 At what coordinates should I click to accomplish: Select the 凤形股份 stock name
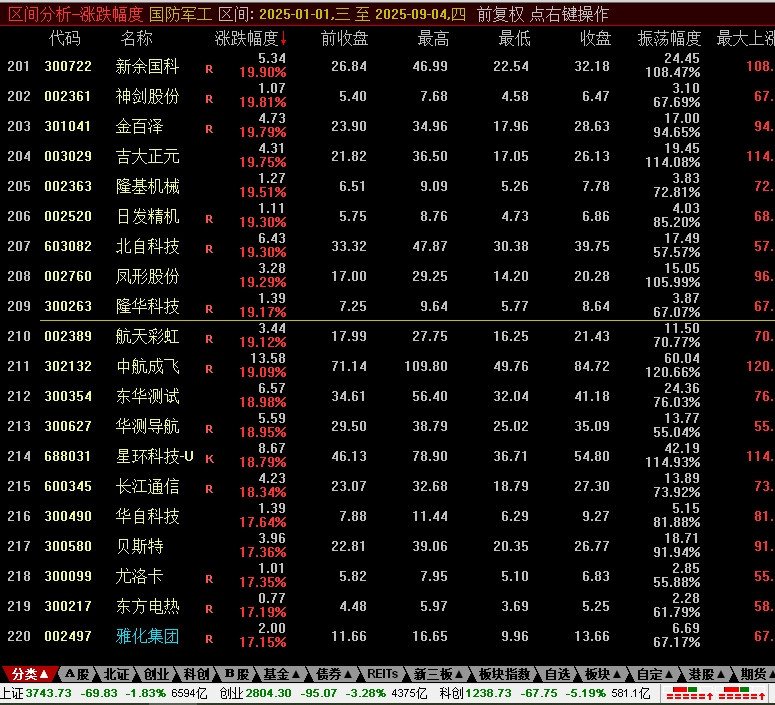[147, 276]
